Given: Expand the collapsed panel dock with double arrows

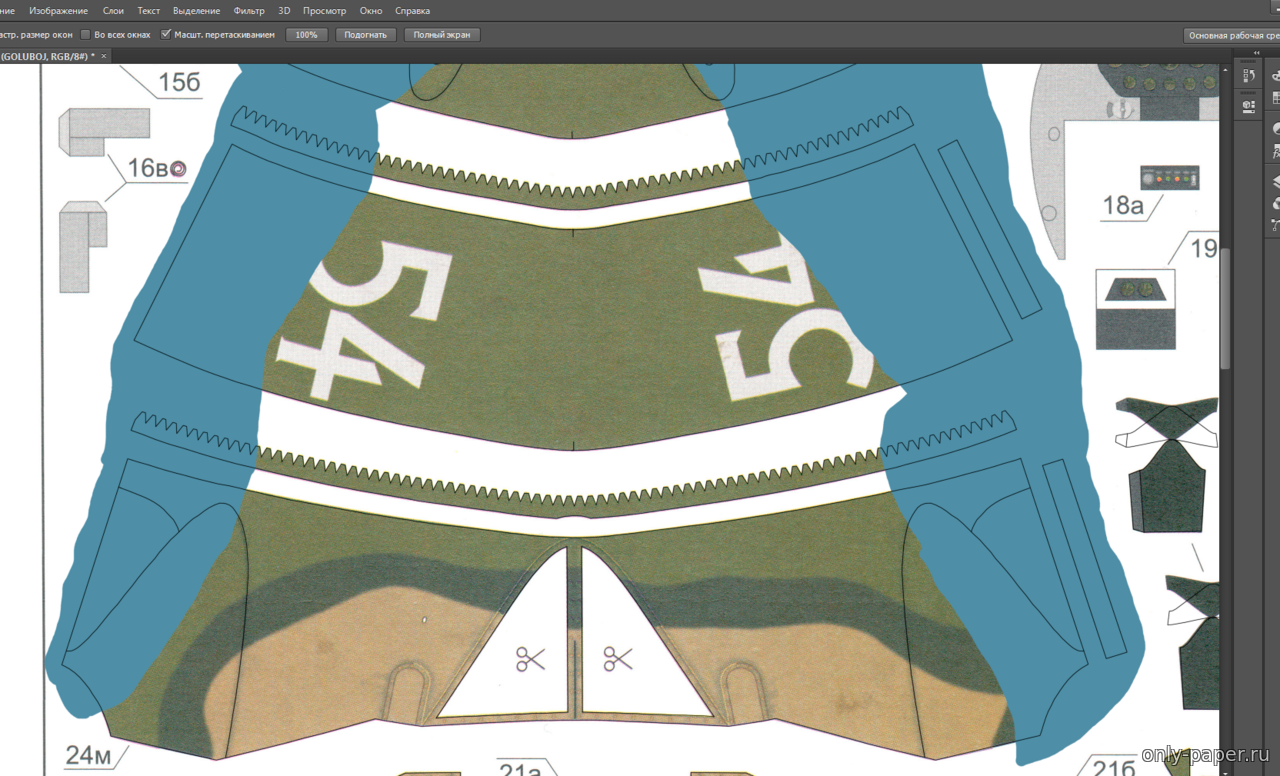Looking at the screenshot, I should pyautogui.click(x=1256, y=53).
